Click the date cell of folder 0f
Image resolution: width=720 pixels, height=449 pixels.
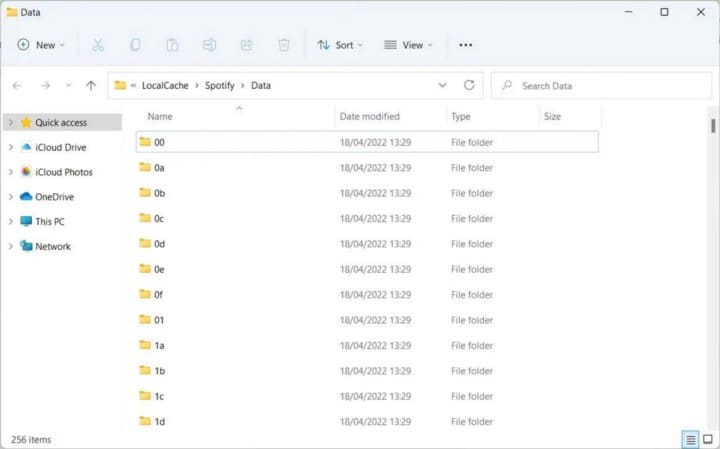point(375,295)
